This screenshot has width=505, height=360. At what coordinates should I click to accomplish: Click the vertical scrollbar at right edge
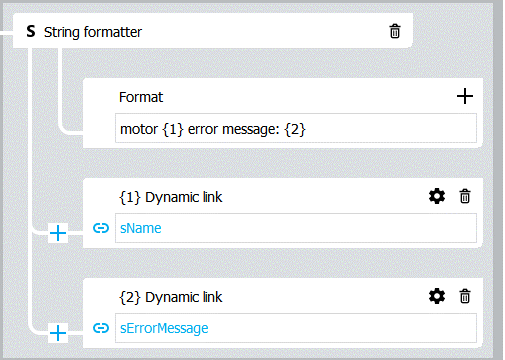498,180
